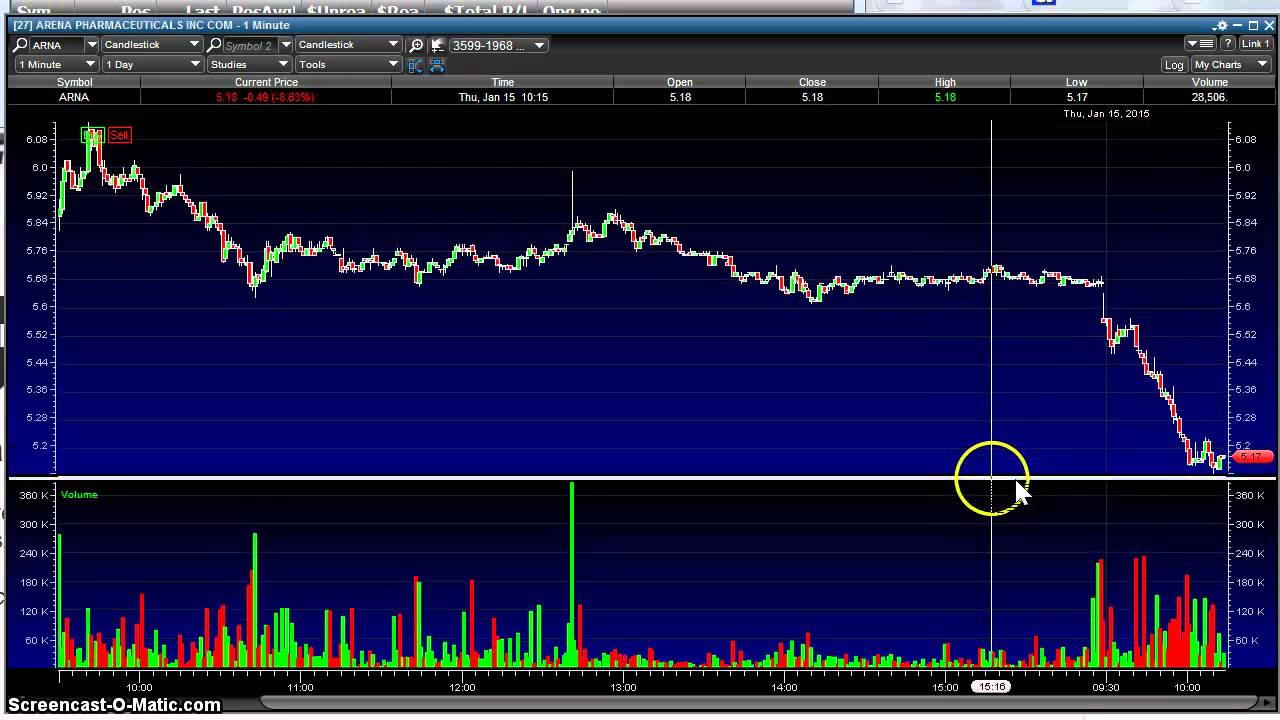The image size is (1280, 720).
Task: Open the 3599-1968 account dropdown
Action: (x=498, y=45)
